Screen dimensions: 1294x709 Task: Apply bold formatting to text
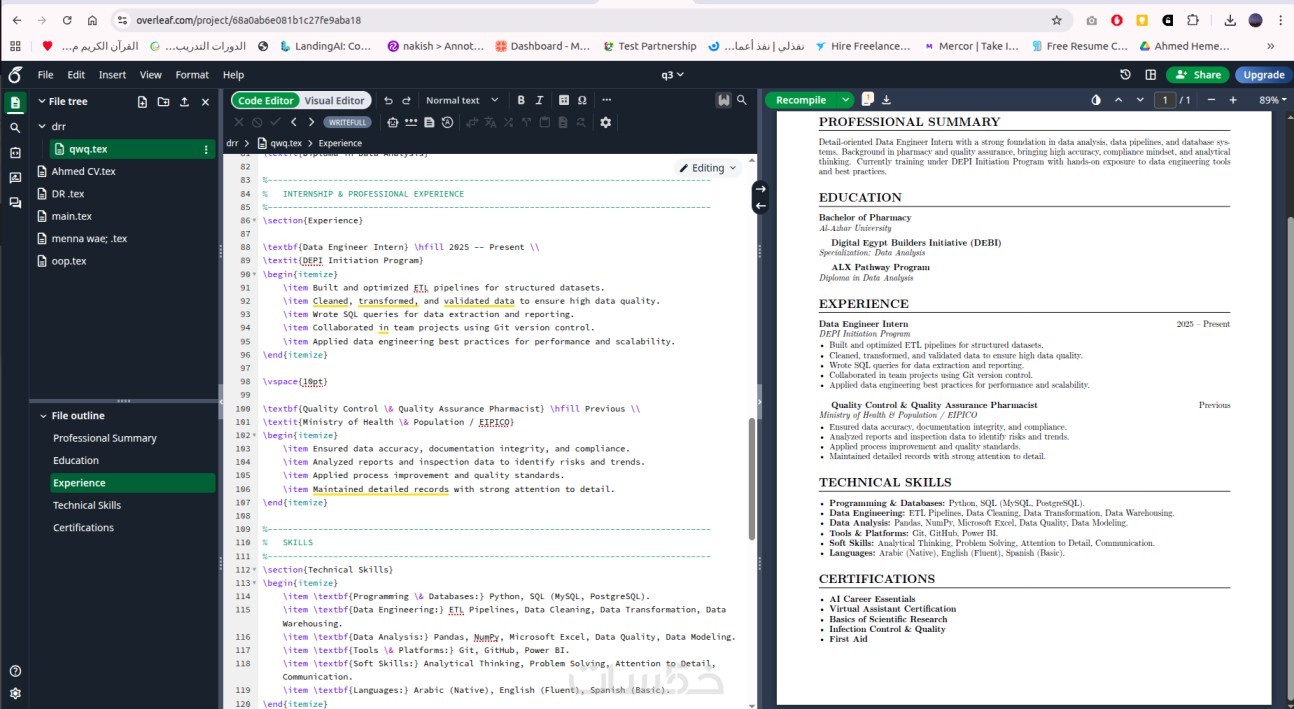(x=520, y=100)
